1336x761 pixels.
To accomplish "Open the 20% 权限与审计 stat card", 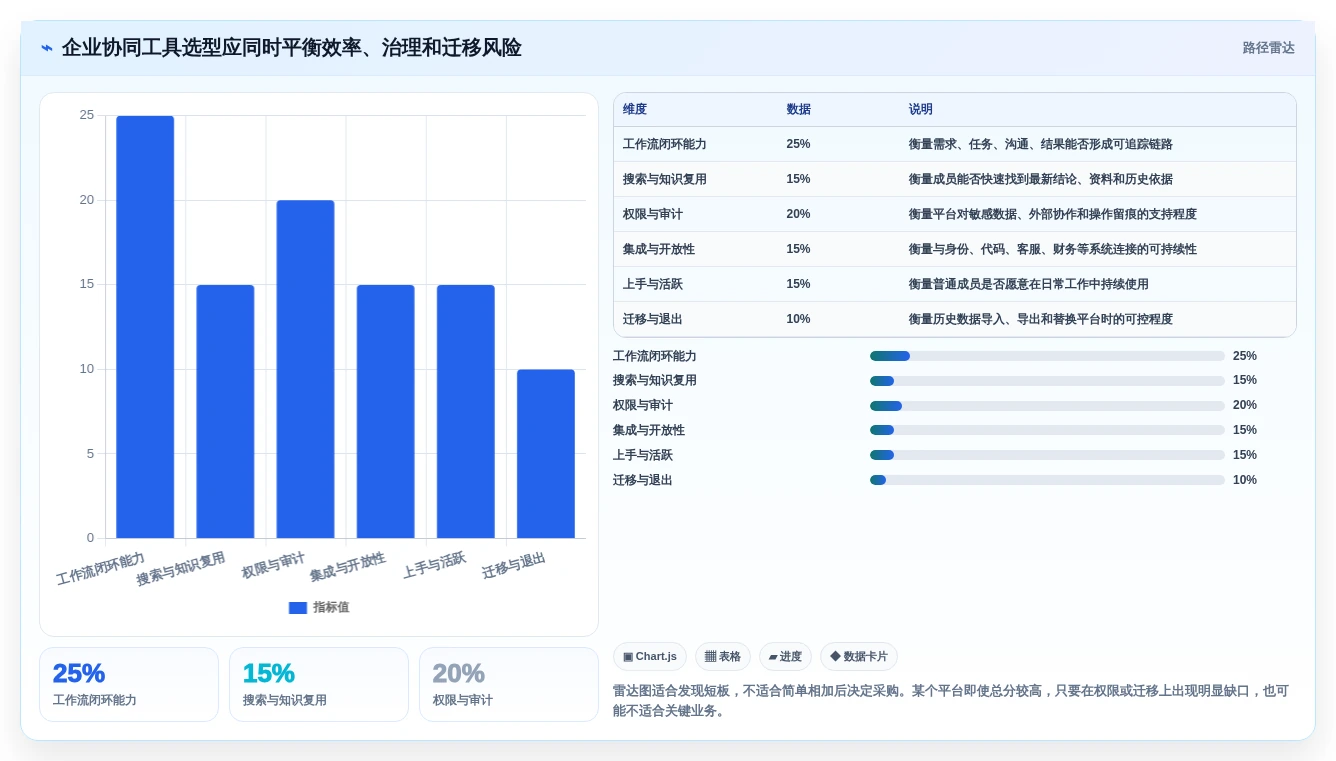I will click(x=509, y=685).
